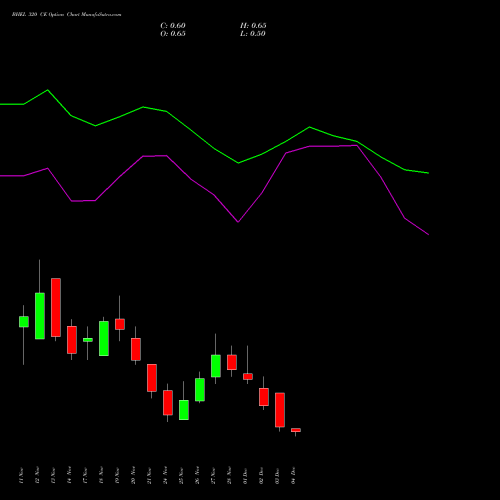Select the tall red candlestick above 13 Nov
The width and height of the screenshot is (500, 500).
pos(56,307)
